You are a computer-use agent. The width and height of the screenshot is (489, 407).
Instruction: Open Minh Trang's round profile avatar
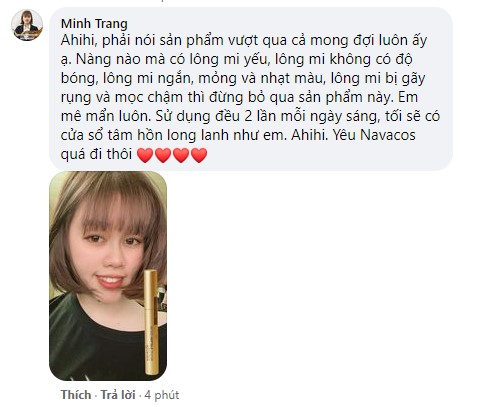27,25
